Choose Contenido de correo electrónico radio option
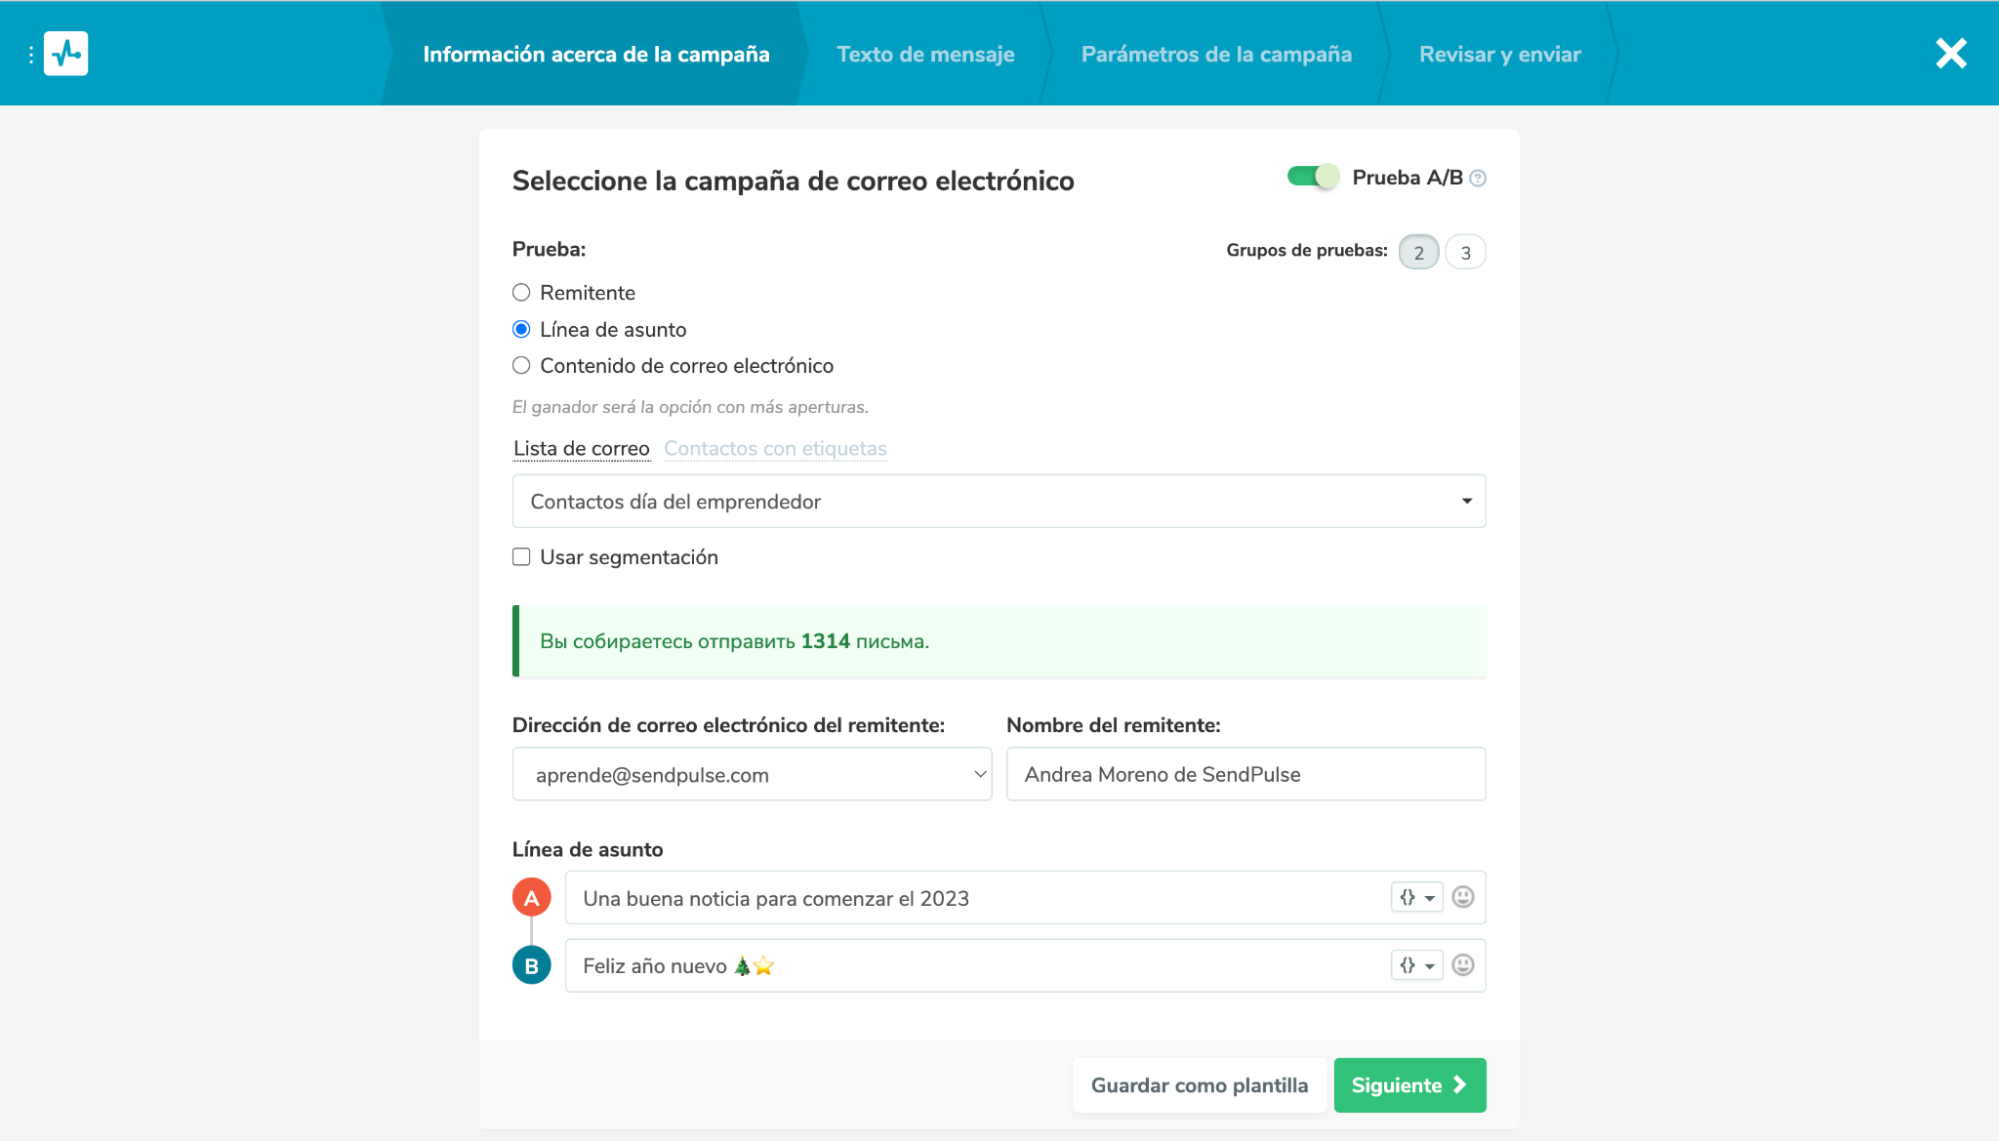1999x1142 pixels. tap(521, 366)
